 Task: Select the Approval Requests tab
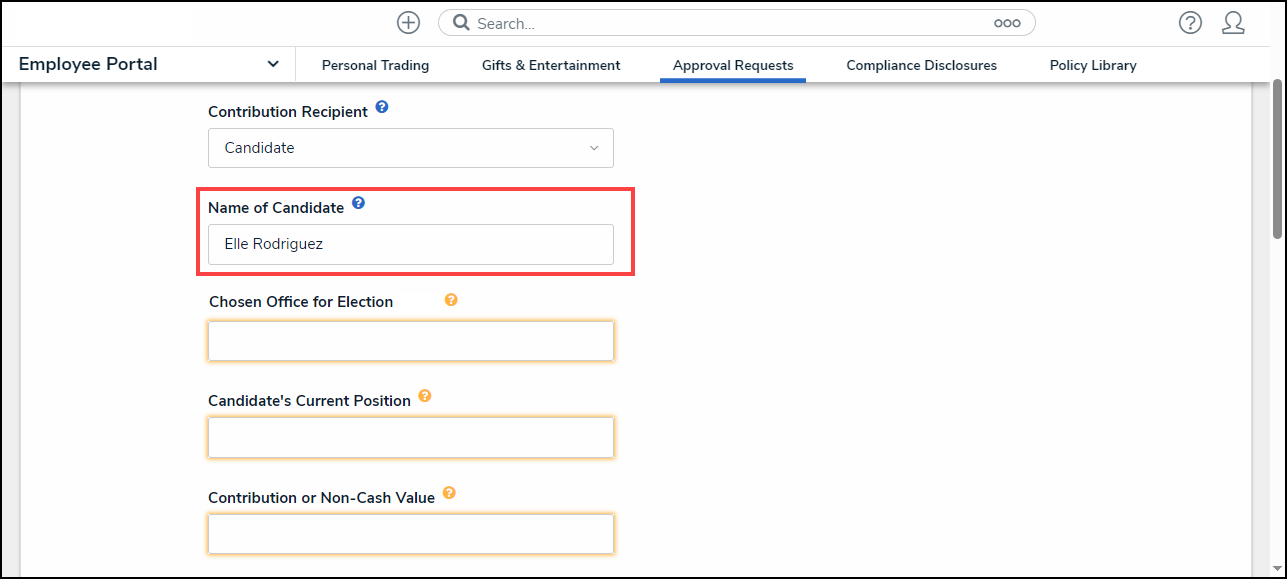tap(733, 66)
